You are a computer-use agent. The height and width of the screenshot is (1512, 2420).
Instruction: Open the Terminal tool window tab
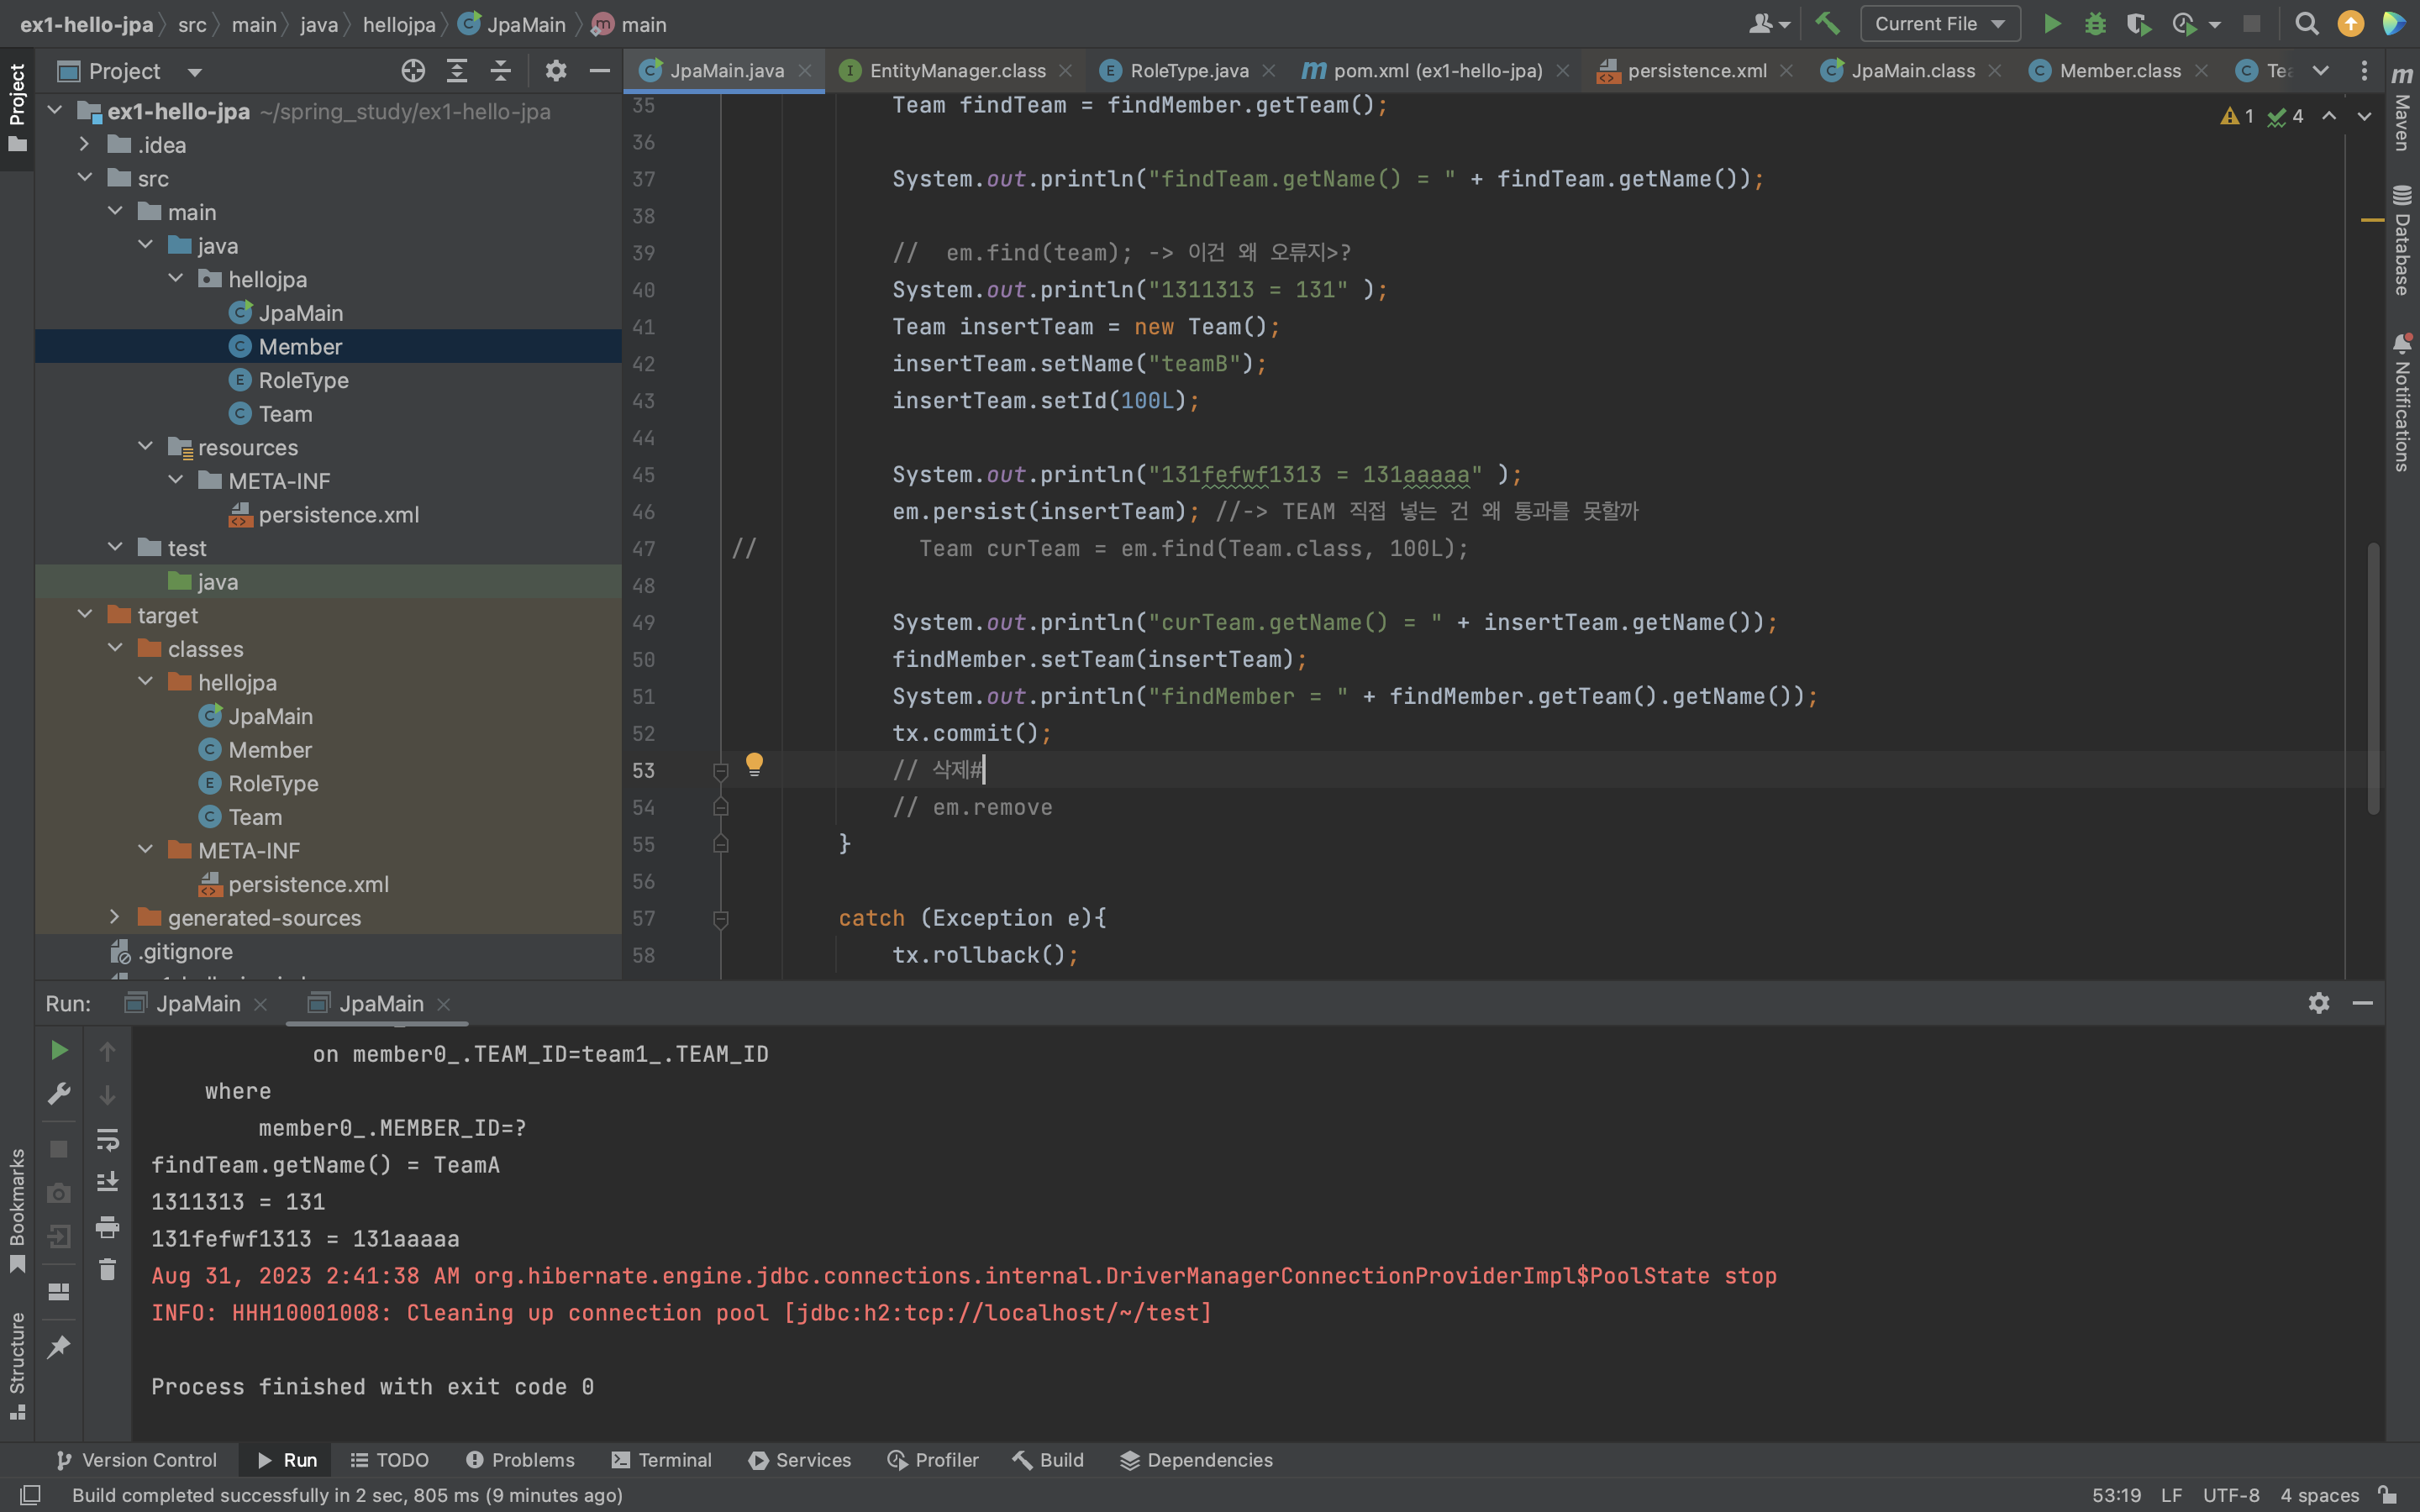point(661,1460)
